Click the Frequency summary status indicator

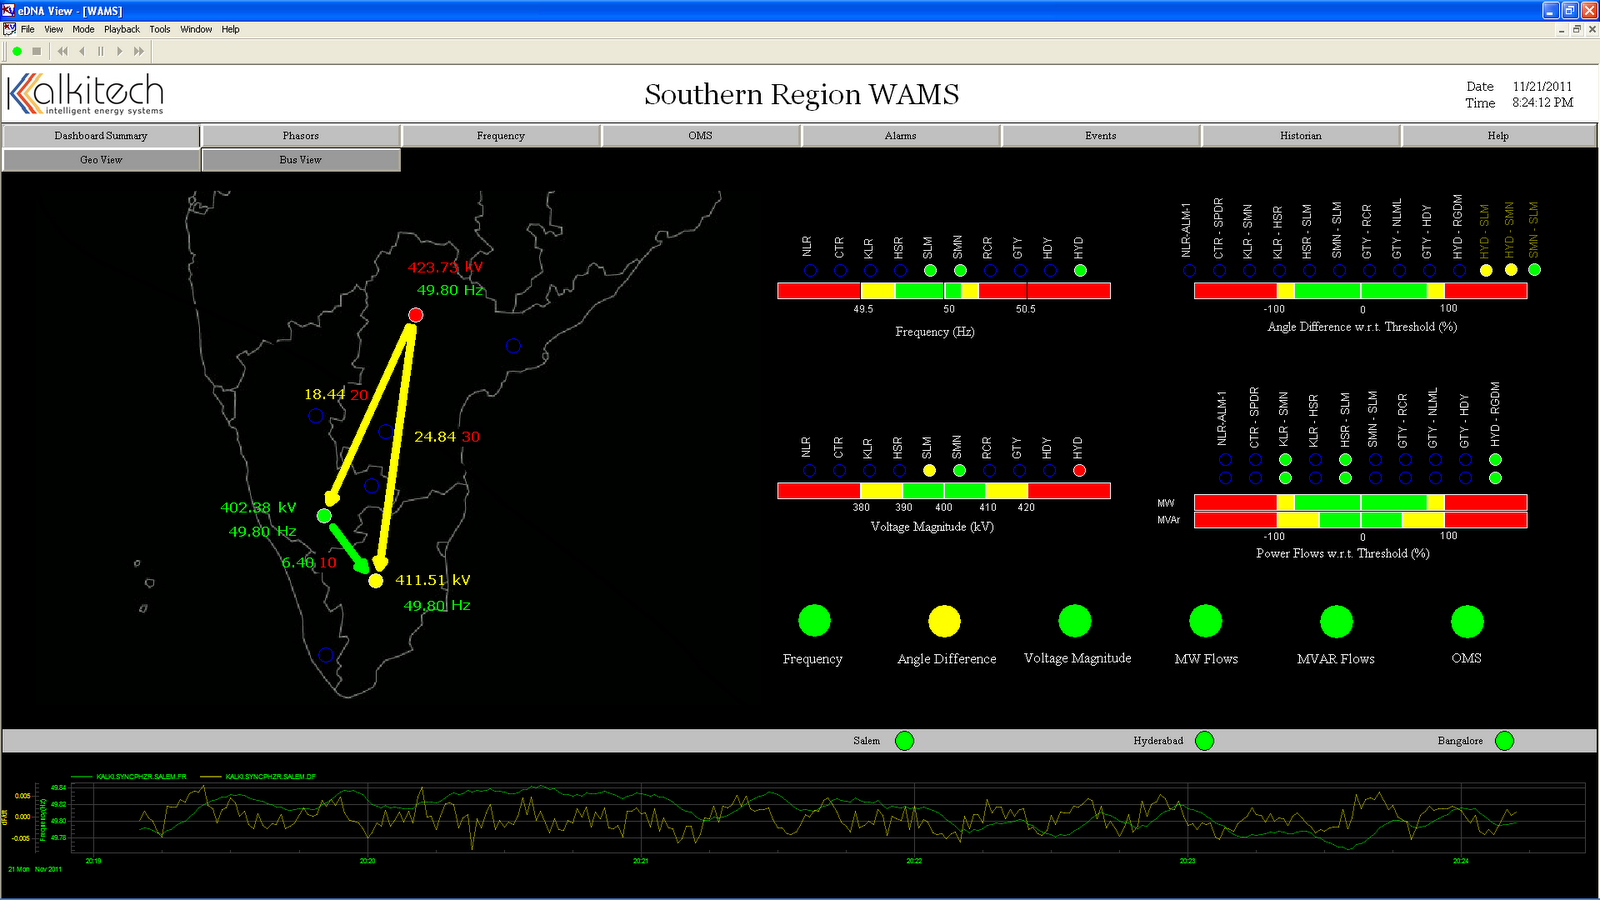pos(813,620)
